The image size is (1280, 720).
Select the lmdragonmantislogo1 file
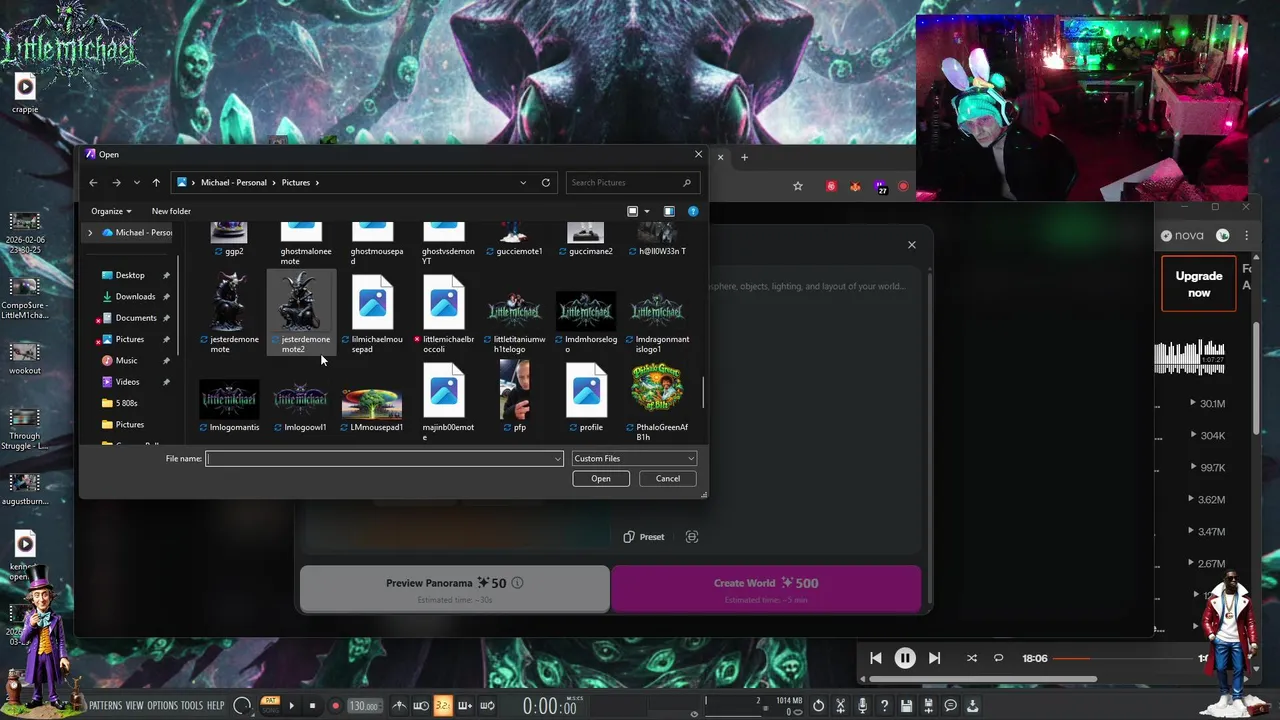pyautogui.click(x=658, y=320)
